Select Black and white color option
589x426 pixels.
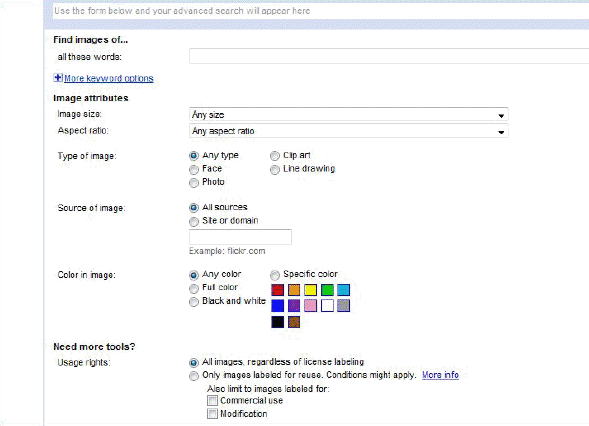click(194, 302)
